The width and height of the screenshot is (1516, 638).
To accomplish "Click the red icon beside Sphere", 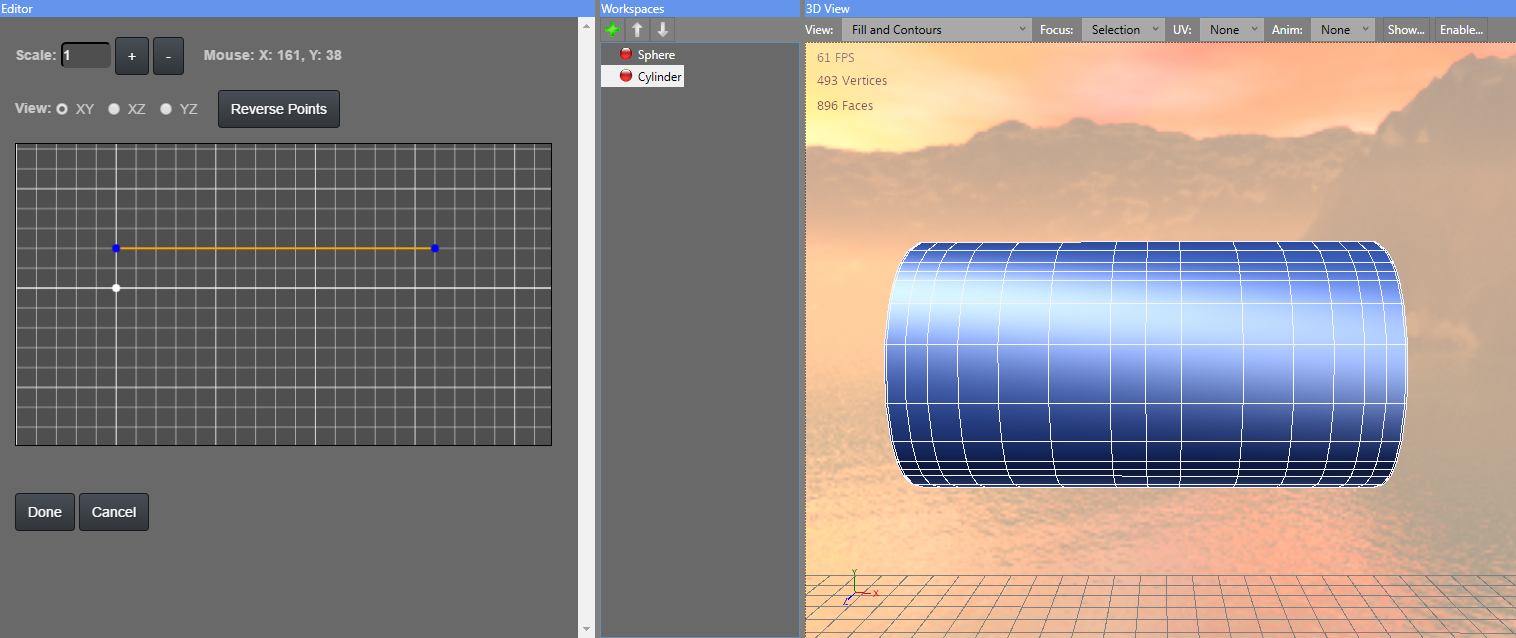I will [626, 54].
